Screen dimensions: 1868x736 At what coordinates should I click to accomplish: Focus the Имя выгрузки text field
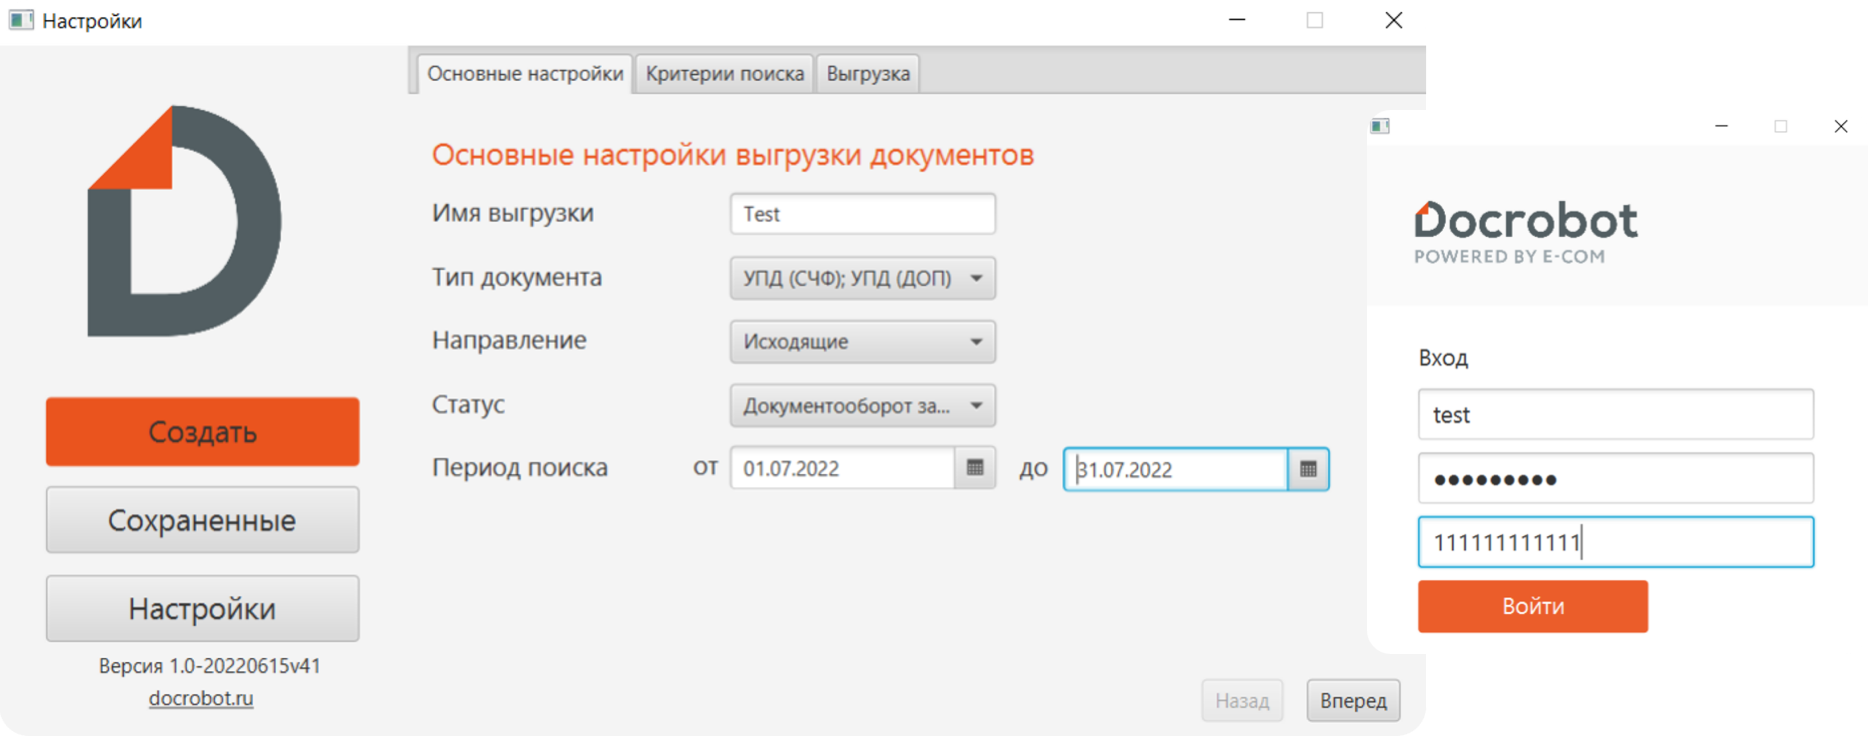862,214
